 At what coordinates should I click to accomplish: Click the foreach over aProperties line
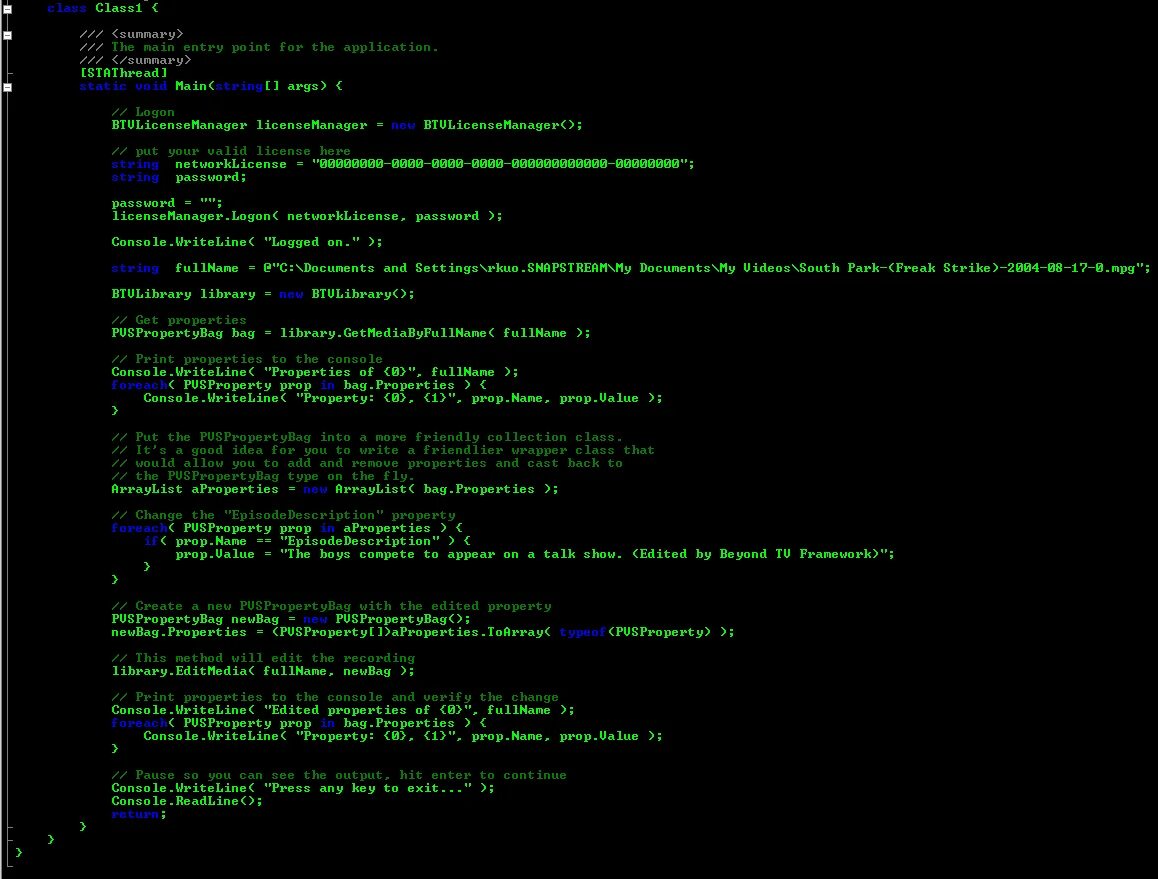pos(287,528)
